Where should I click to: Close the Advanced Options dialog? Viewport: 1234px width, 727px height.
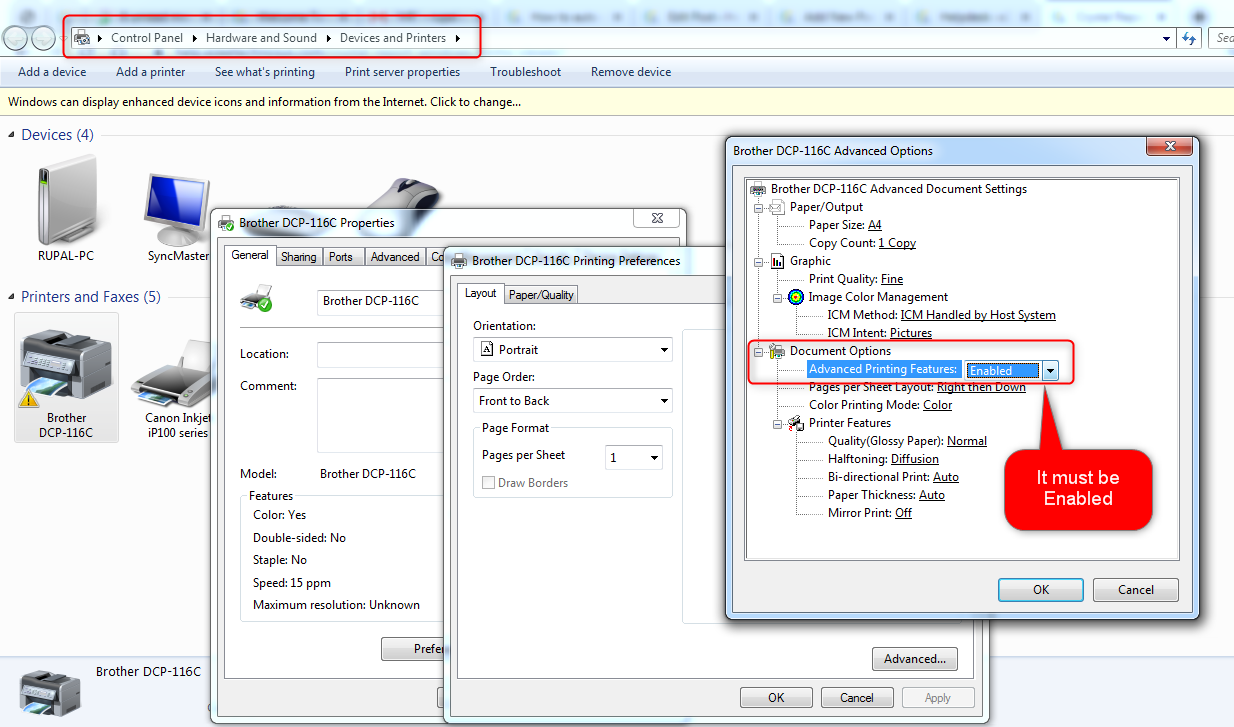(1168, 148)
